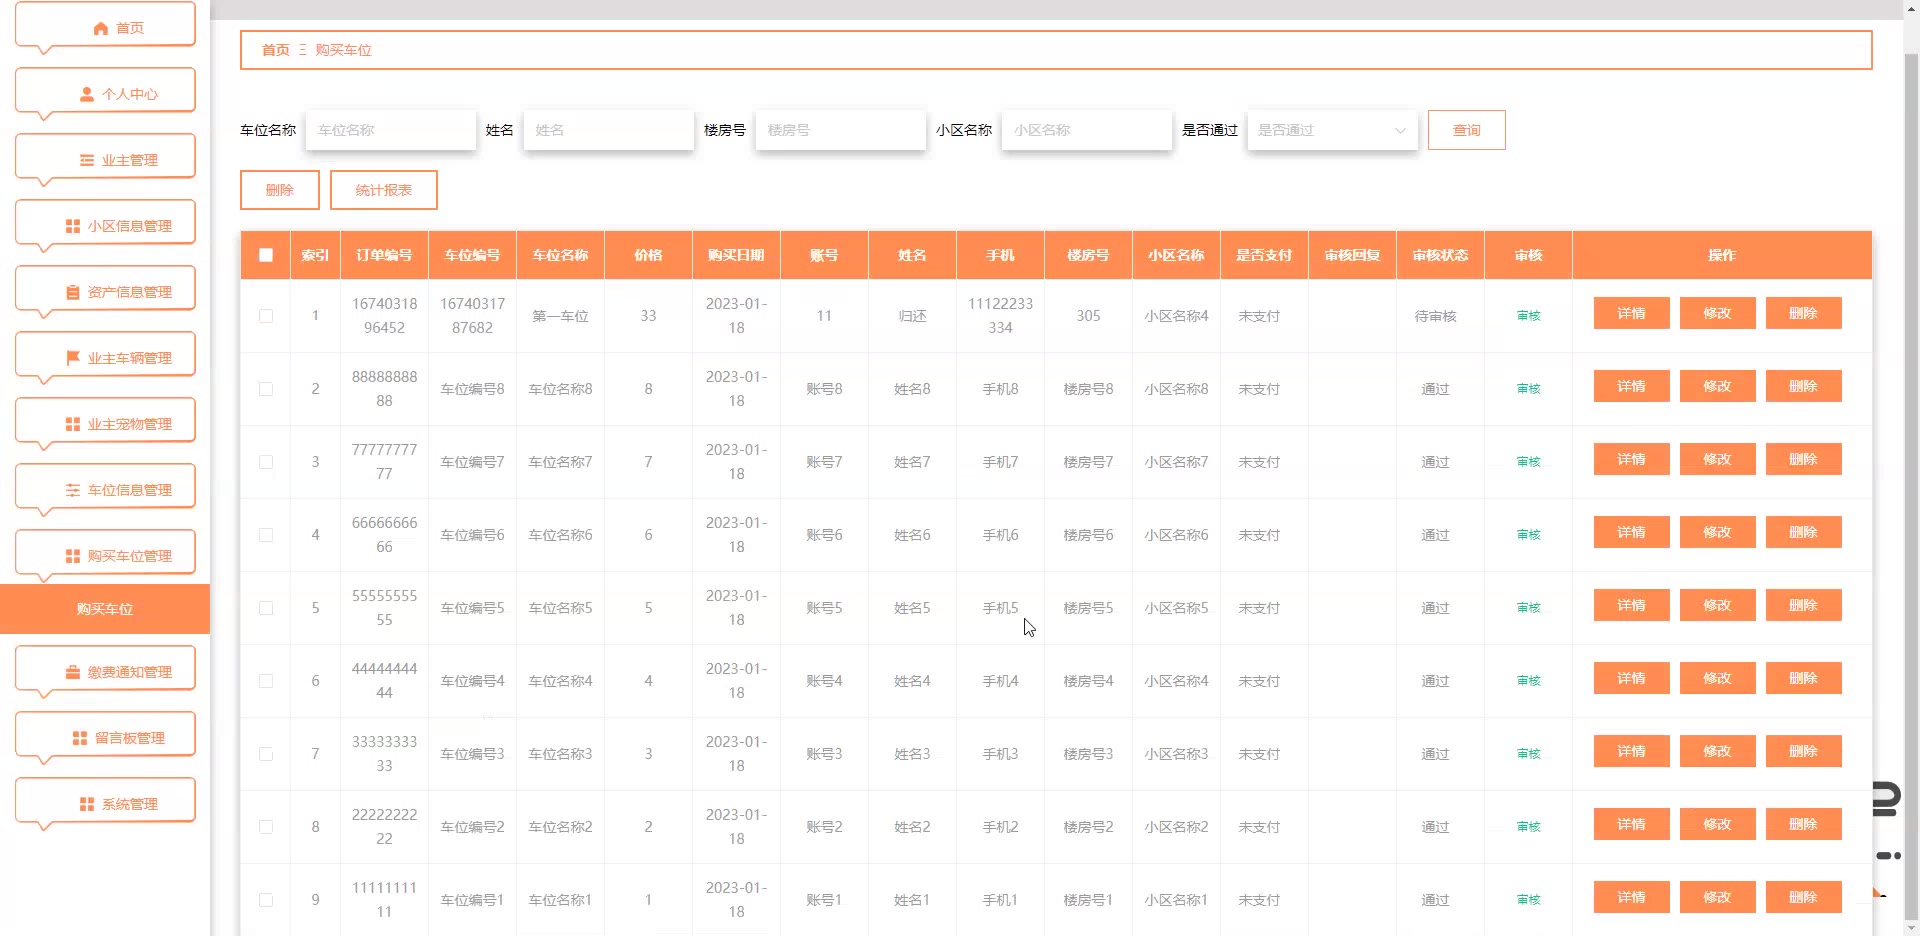Click the grid icon beside 小区信息管理

73,226
